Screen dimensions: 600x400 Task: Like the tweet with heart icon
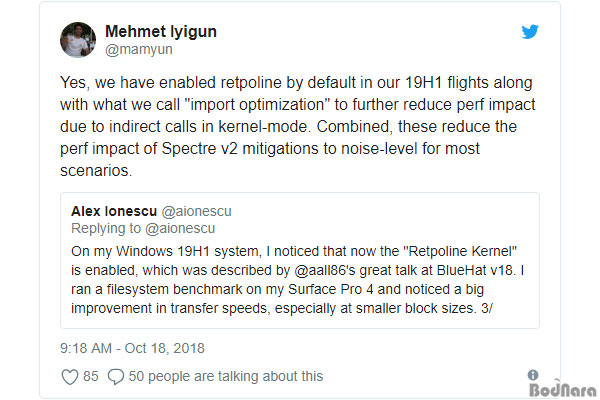coord(70,377)
